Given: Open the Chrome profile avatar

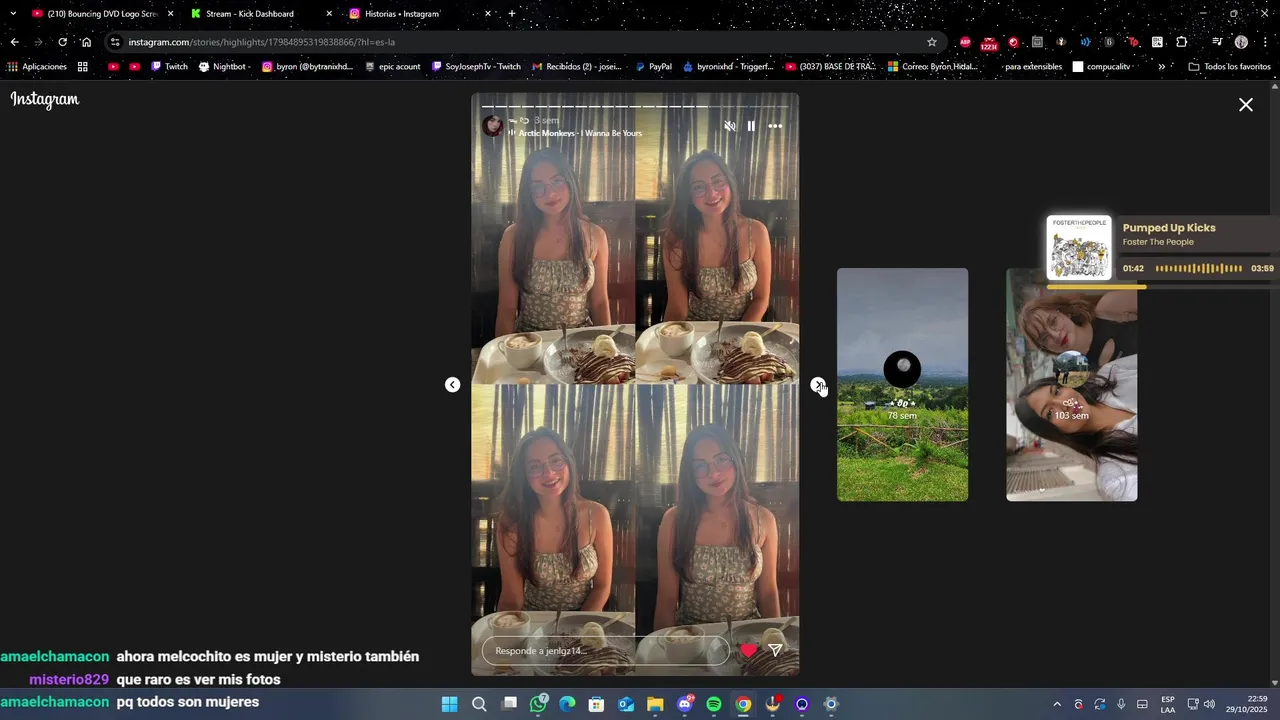Looking at the screenshot, I should [1241, 42].
